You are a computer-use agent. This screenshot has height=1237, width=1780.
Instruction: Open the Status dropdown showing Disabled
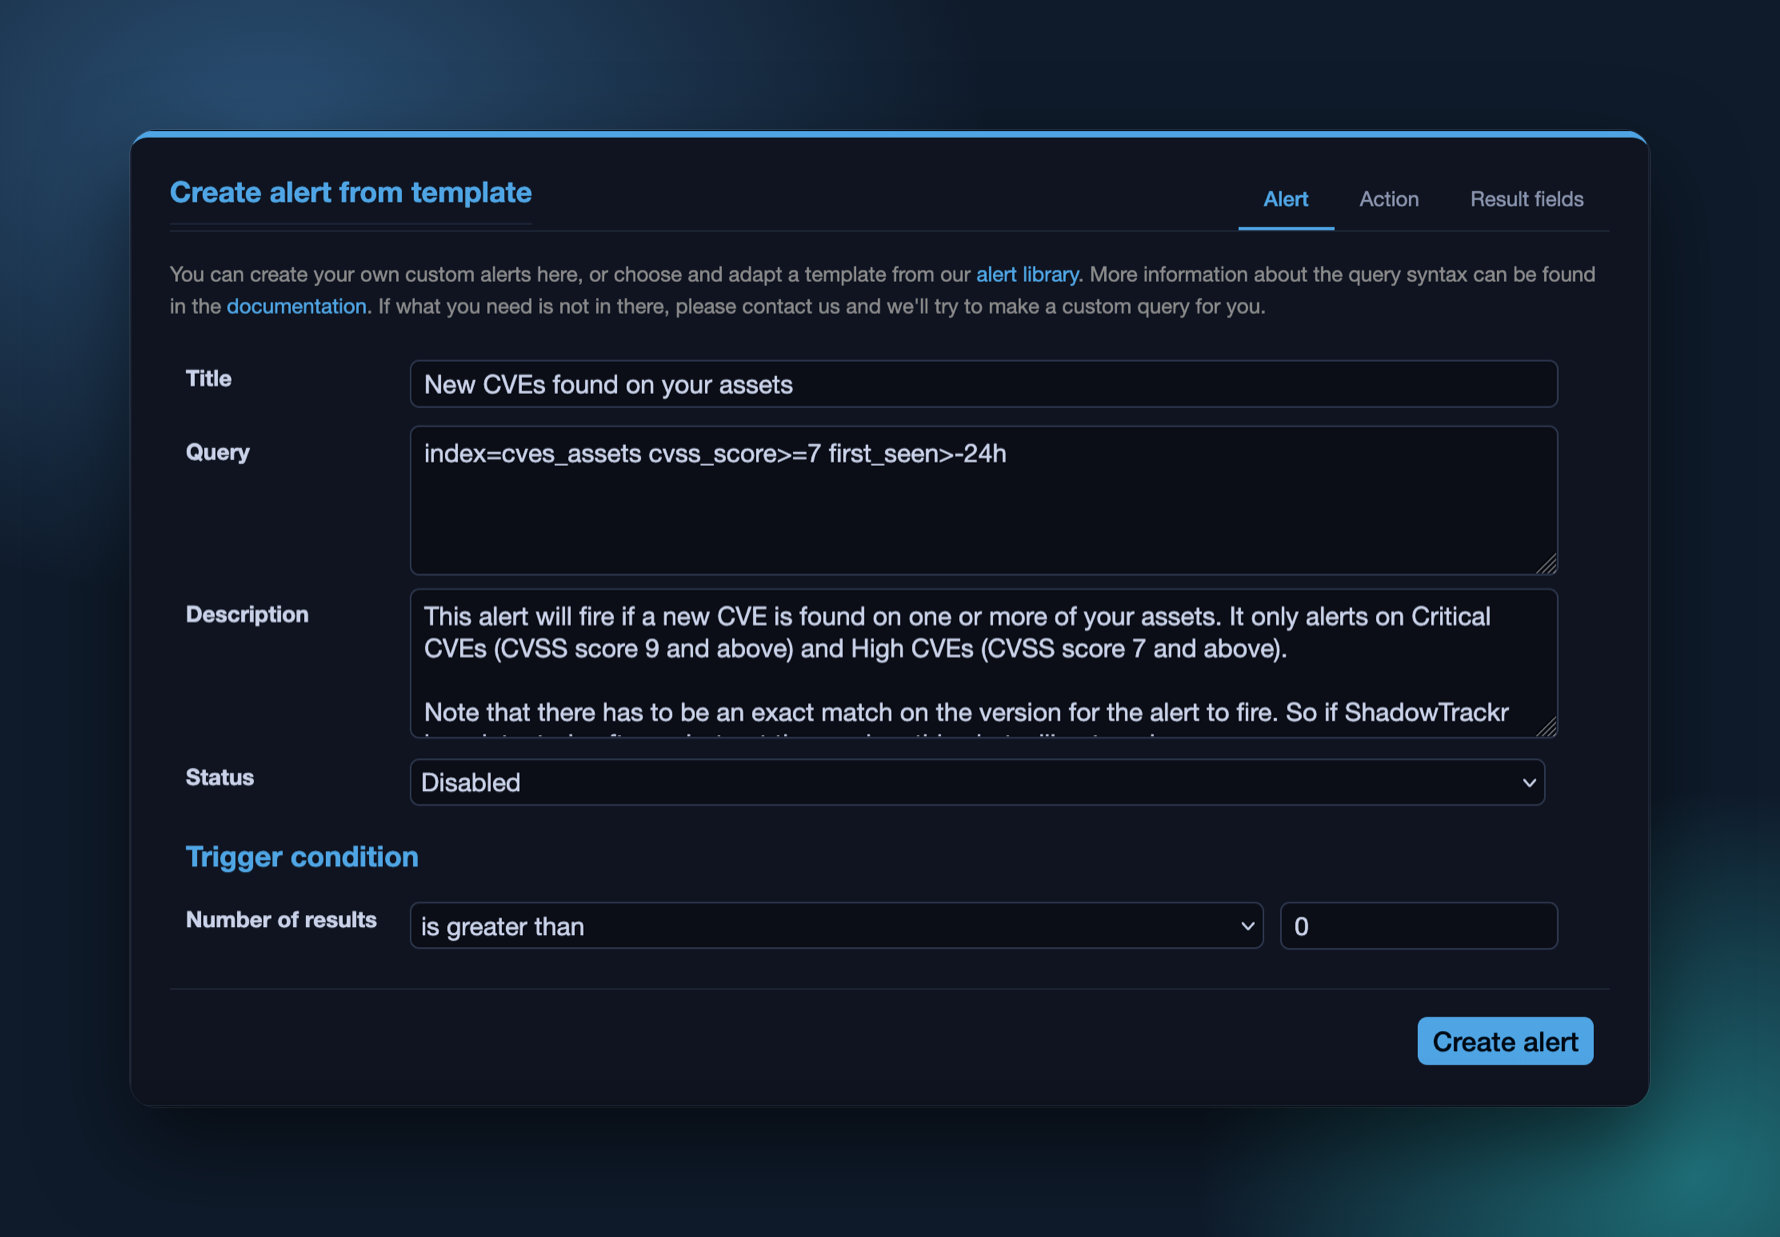point(977,782)
